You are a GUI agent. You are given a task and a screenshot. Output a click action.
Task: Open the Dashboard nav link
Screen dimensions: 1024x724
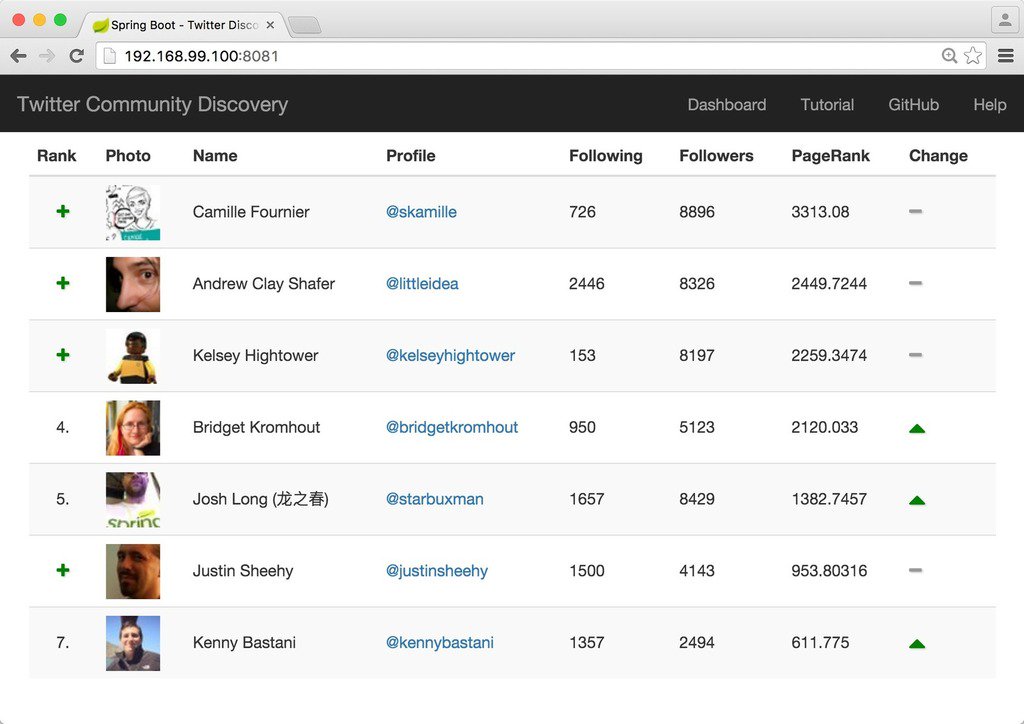[x=727, y=104]
